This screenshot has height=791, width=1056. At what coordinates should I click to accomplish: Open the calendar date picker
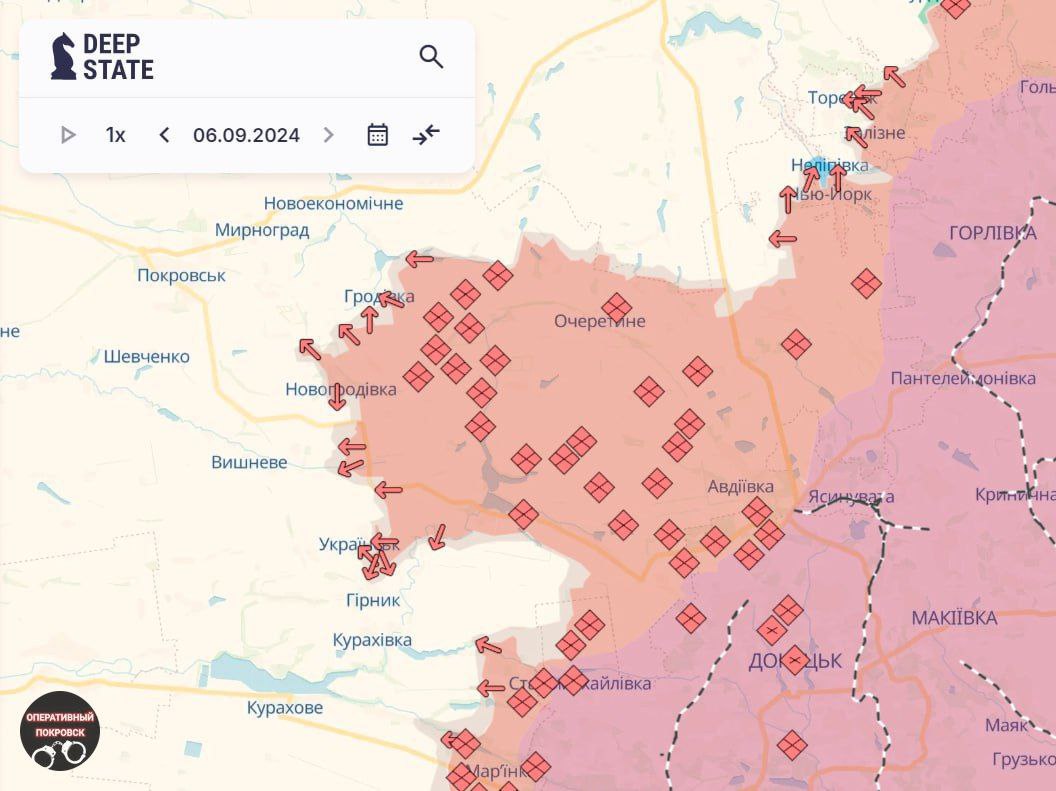(377, 135)
